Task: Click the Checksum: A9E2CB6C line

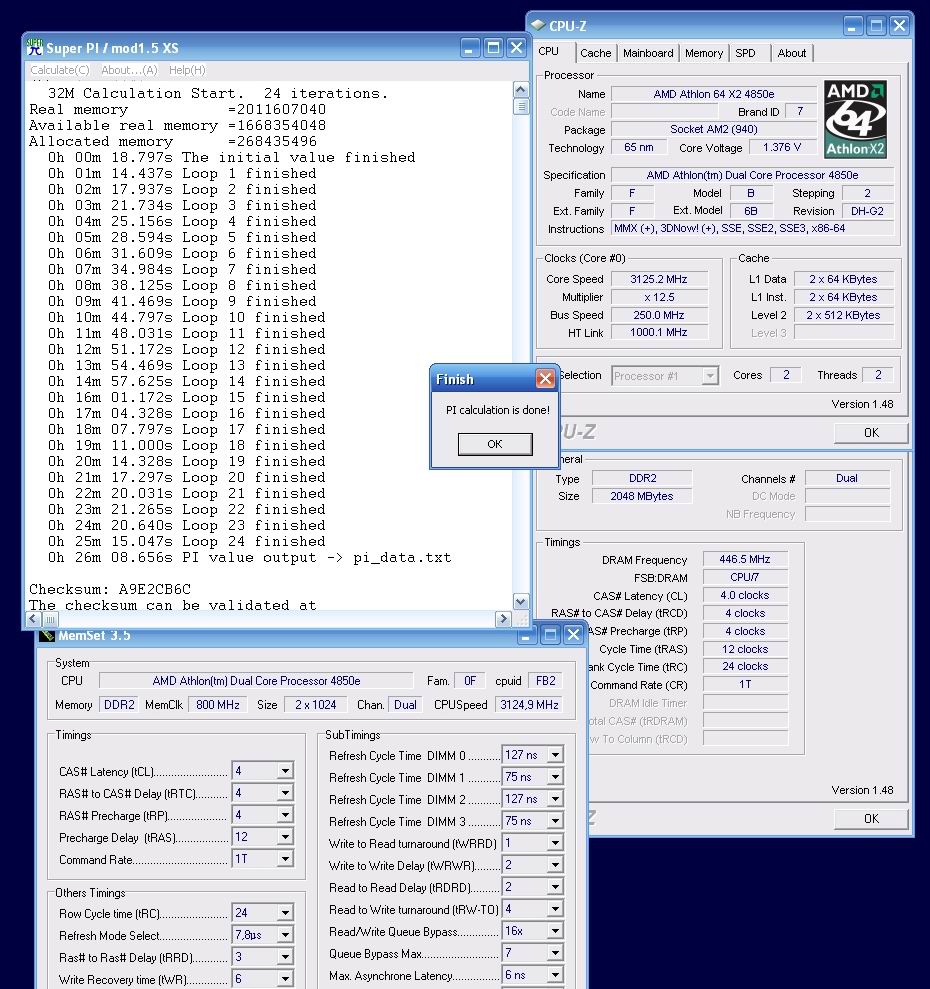Action: pyautogui.click(x=110, y=589)
